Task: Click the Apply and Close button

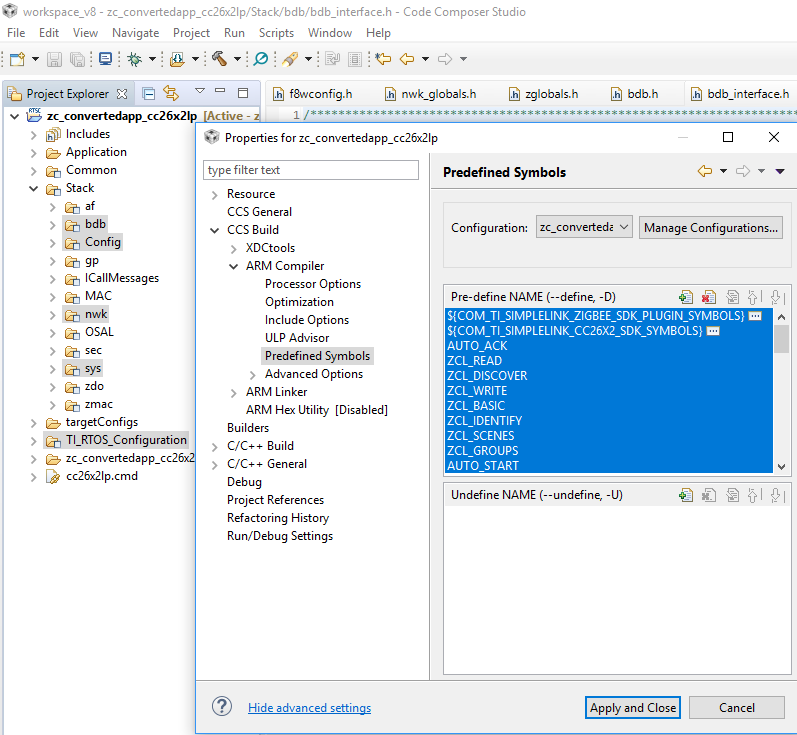Action: (633, 707)
